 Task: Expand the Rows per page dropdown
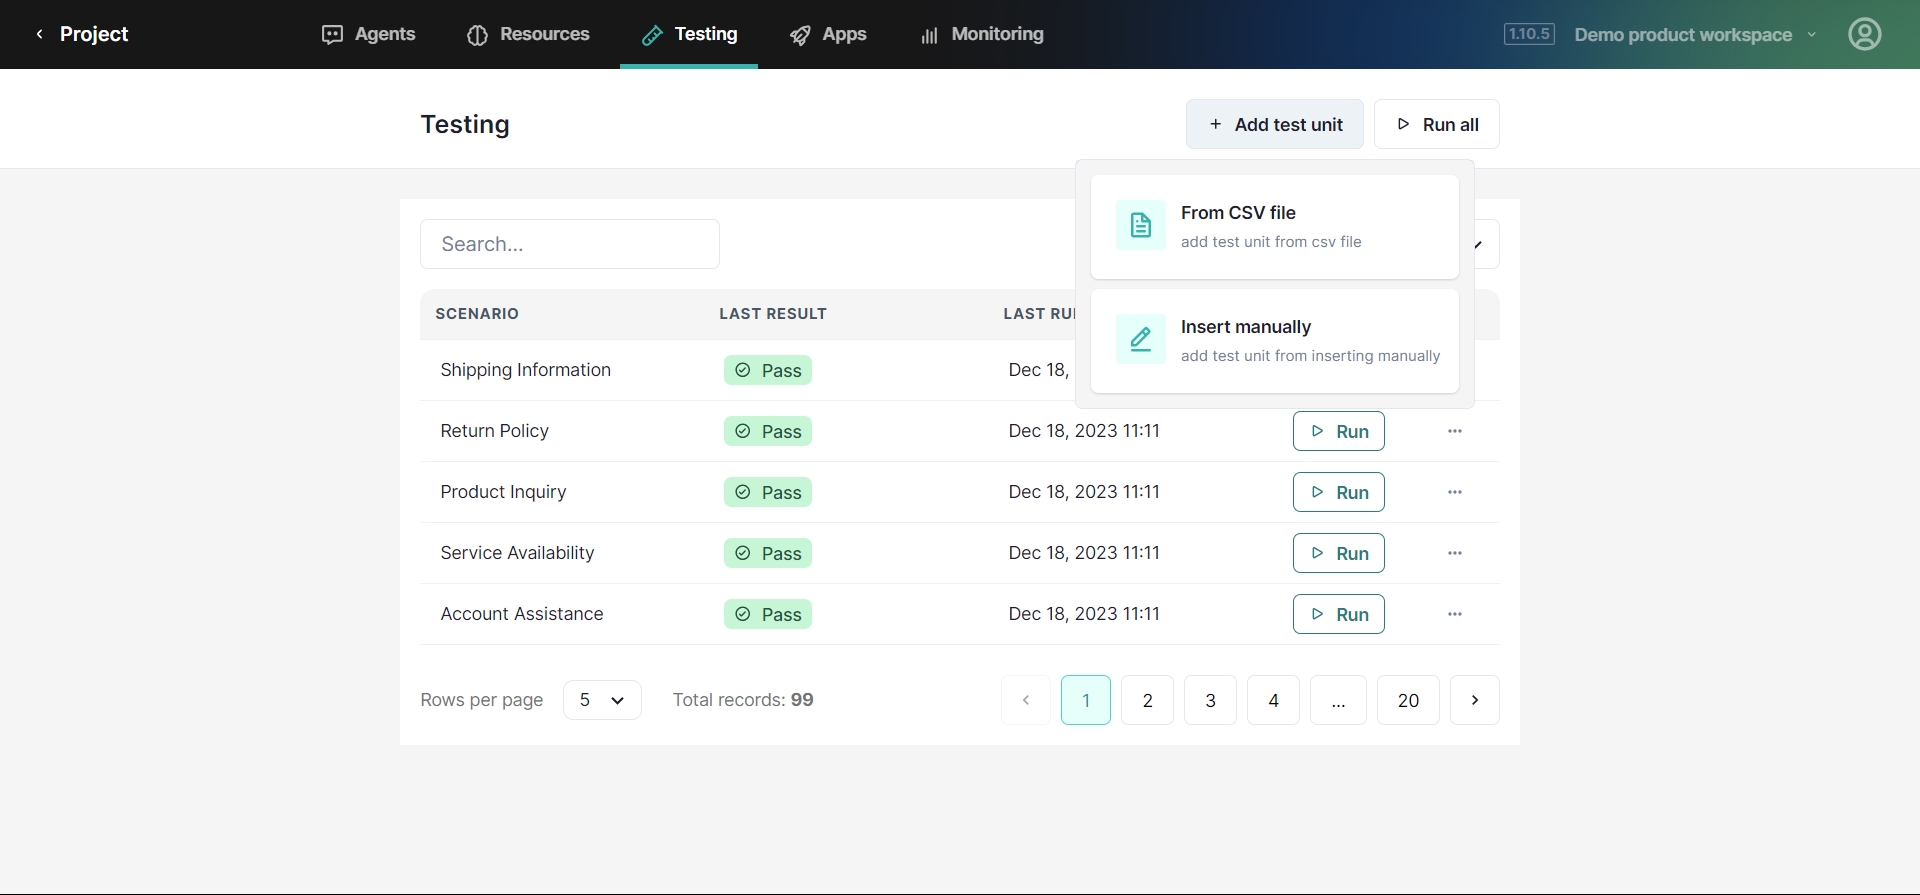[602, 700]
